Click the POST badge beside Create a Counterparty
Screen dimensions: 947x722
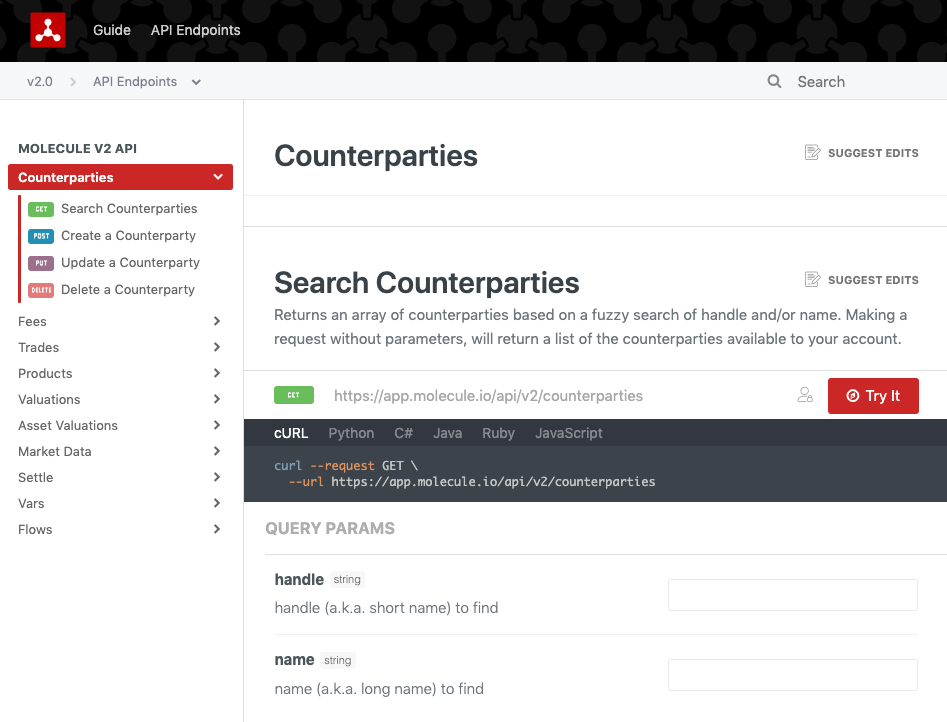41,236
